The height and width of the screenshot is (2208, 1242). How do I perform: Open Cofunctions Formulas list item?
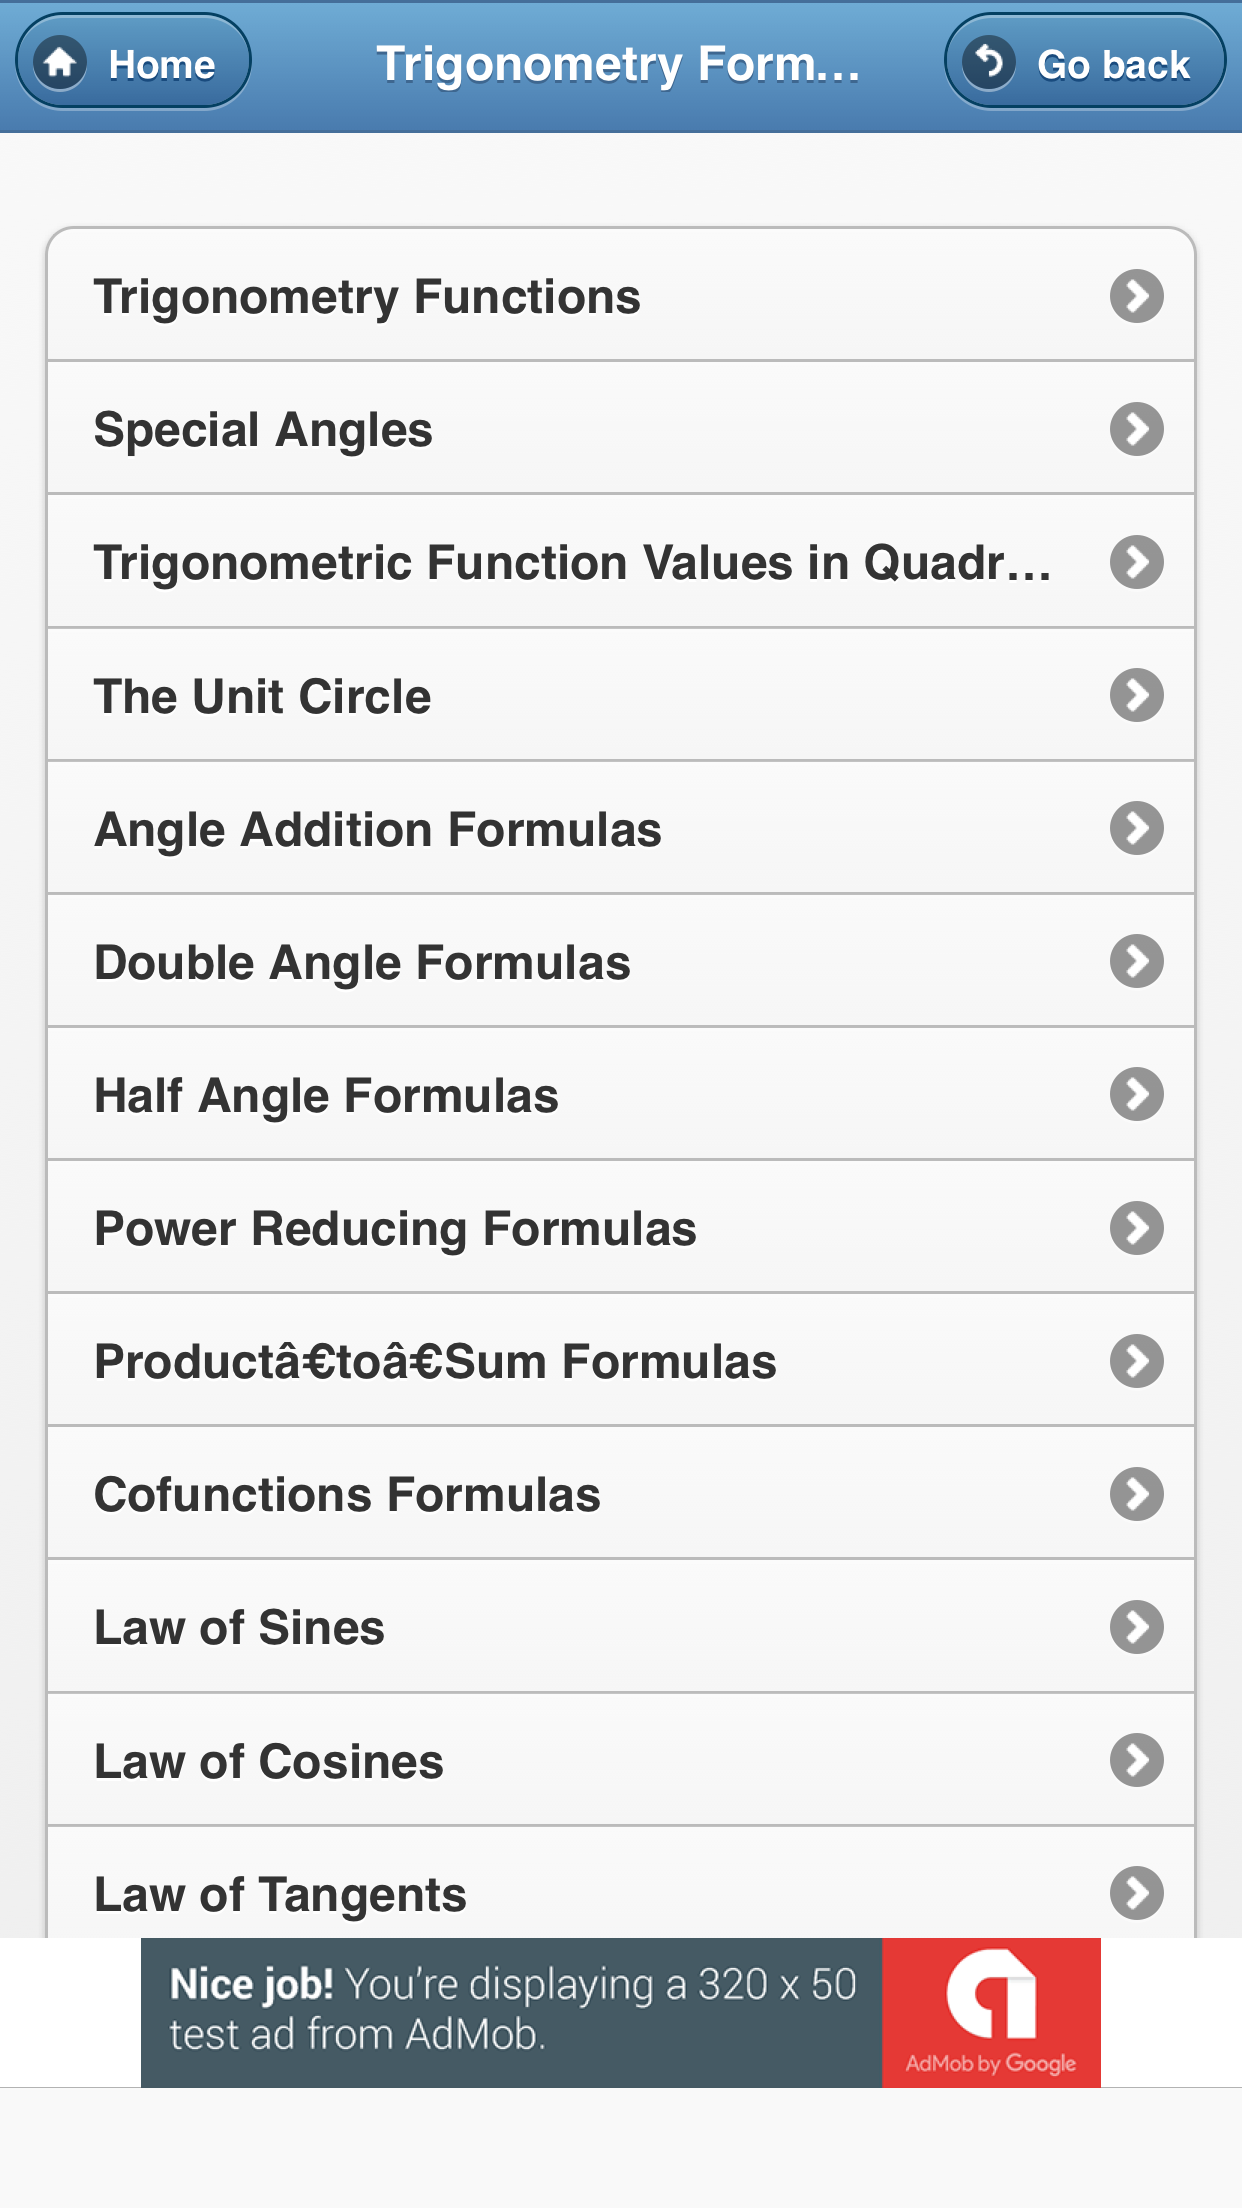click(347, 1494)
